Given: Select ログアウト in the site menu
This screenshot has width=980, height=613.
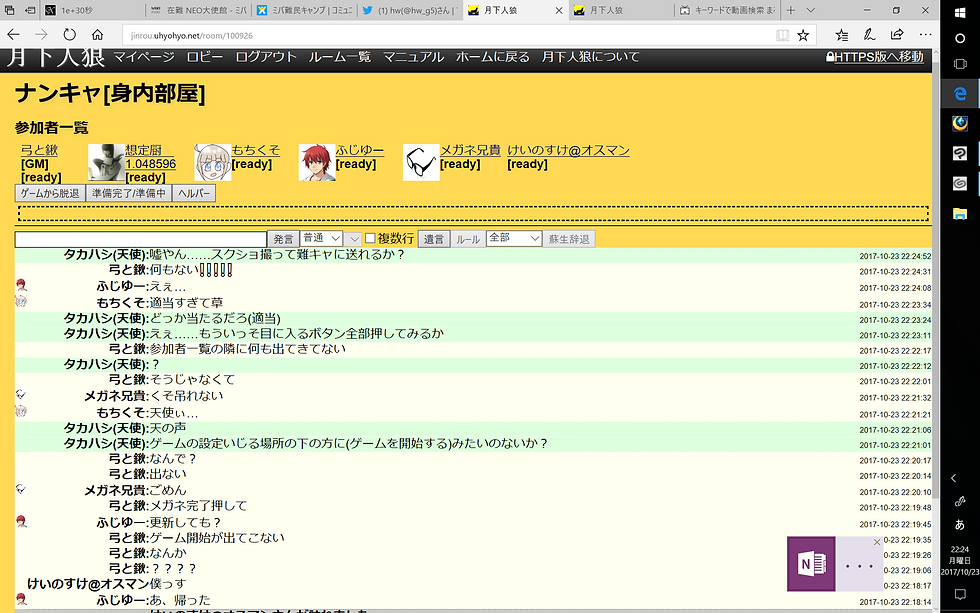Looking at the screenshot, I should (266, 57).
